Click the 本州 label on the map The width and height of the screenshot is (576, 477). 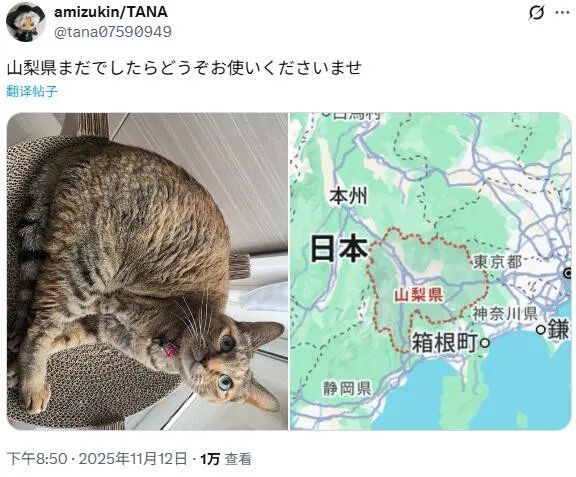click(x=348, y=196)
